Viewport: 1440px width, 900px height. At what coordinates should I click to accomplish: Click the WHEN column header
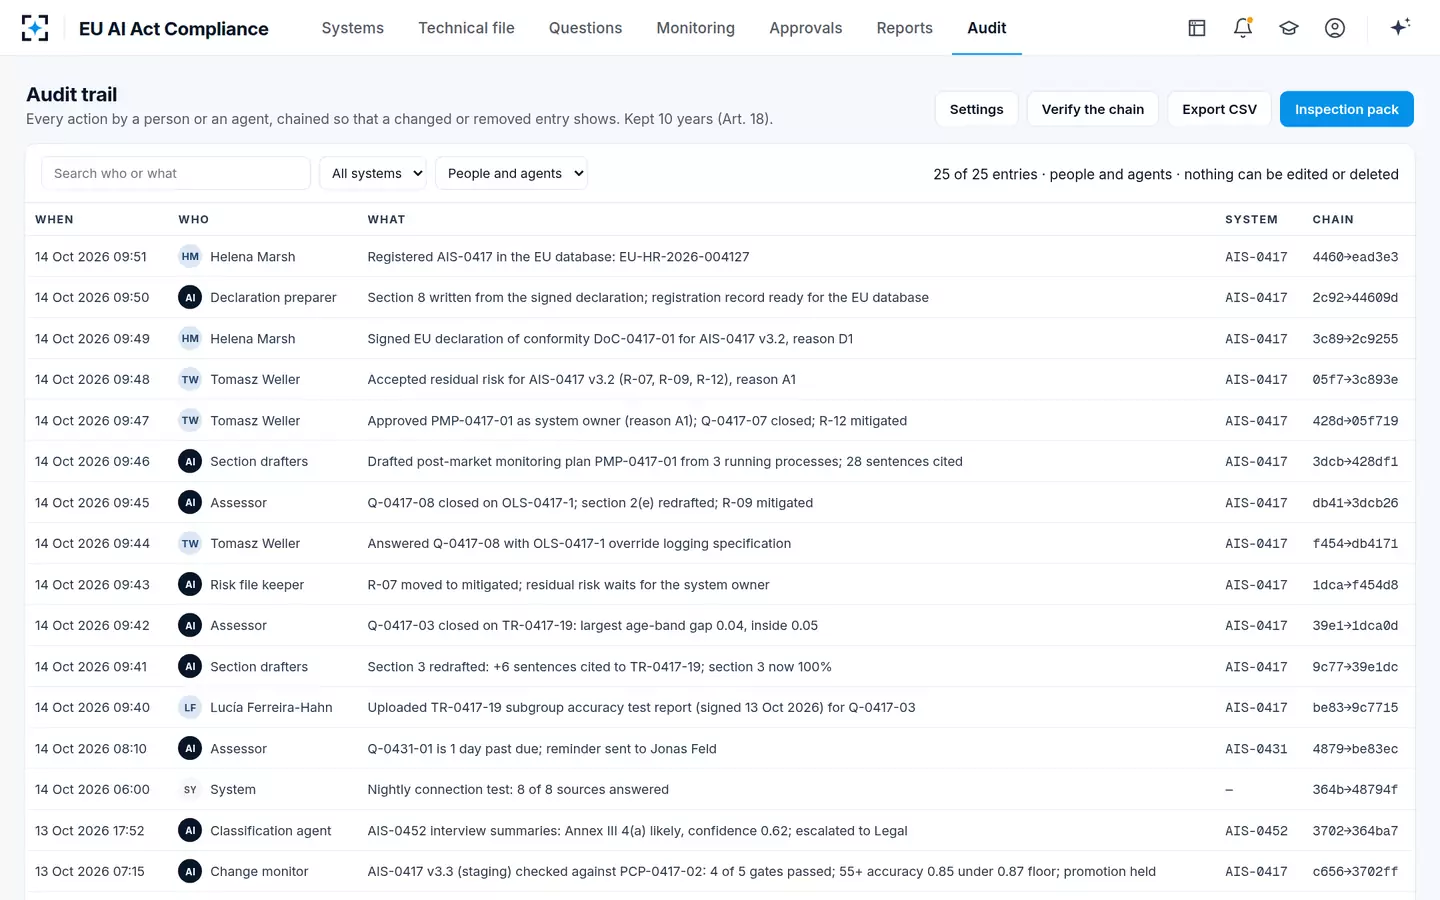tap(54, 220)
